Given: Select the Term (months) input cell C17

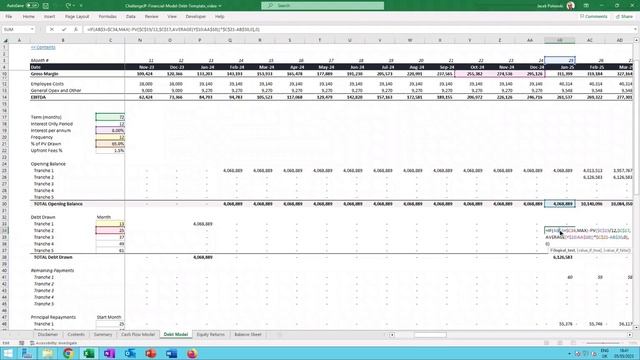Looking at the screenshot, I should (x=110, y=117).
